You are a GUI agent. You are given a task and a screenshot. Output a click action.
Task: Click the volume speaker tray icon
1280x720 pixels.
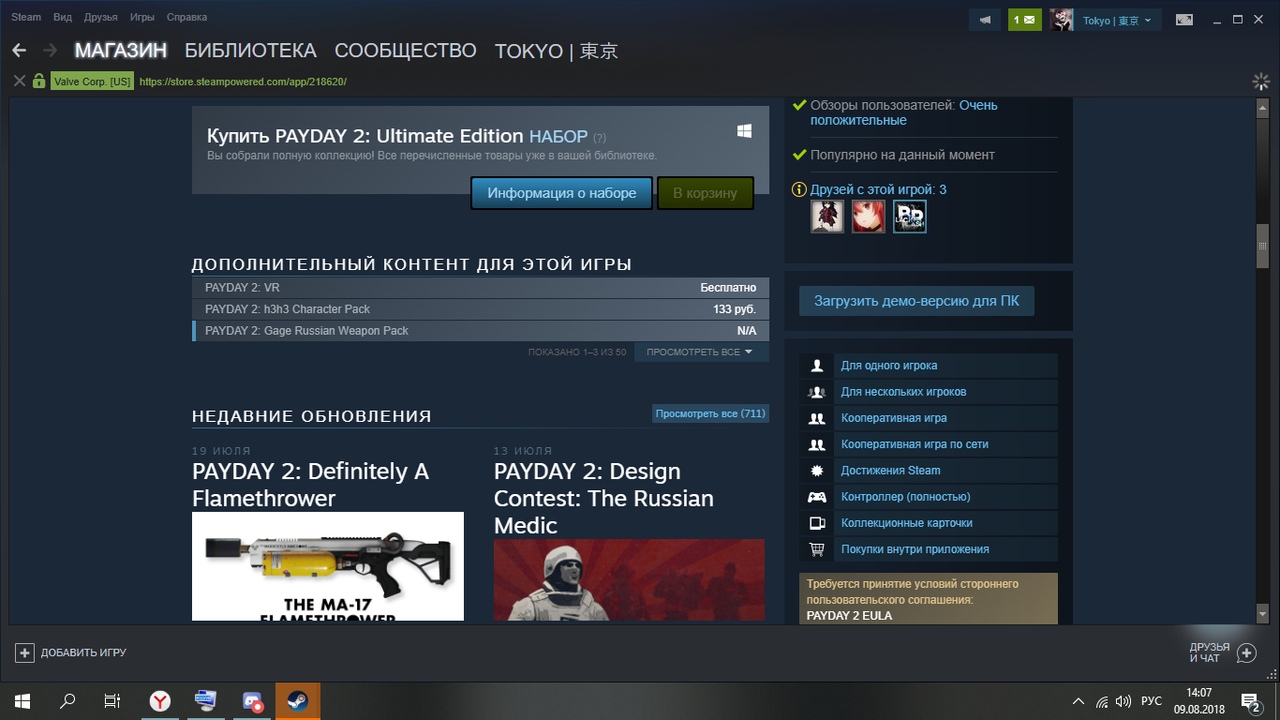[1124, 701]
